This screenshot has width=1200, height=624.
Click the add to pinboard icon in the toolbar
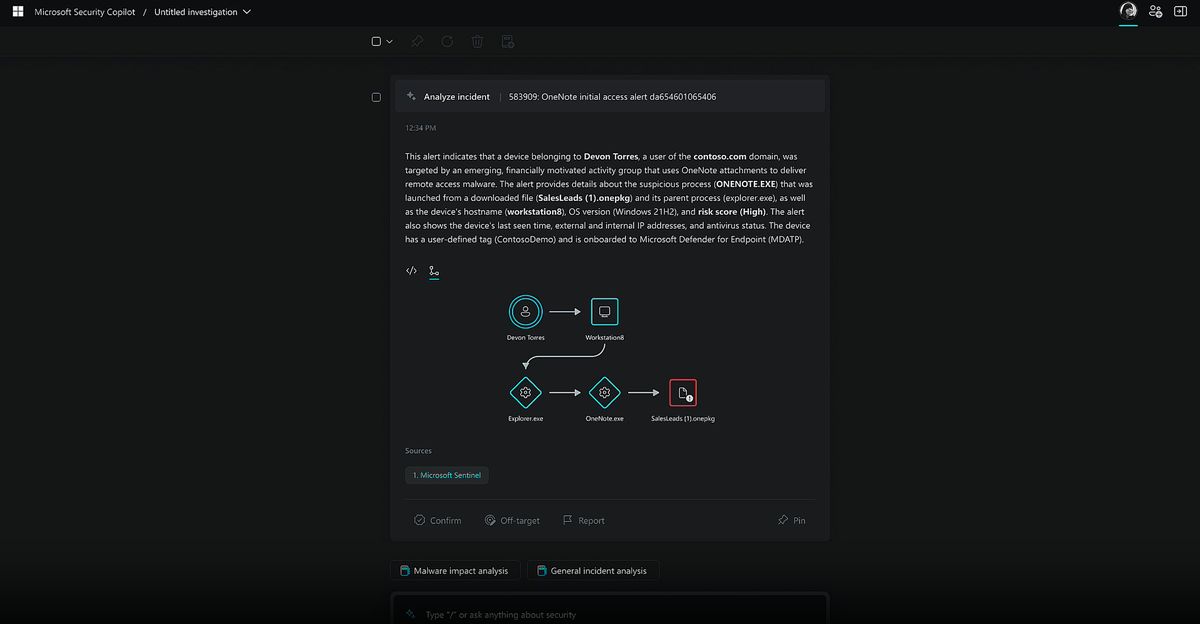pos(507,41)
